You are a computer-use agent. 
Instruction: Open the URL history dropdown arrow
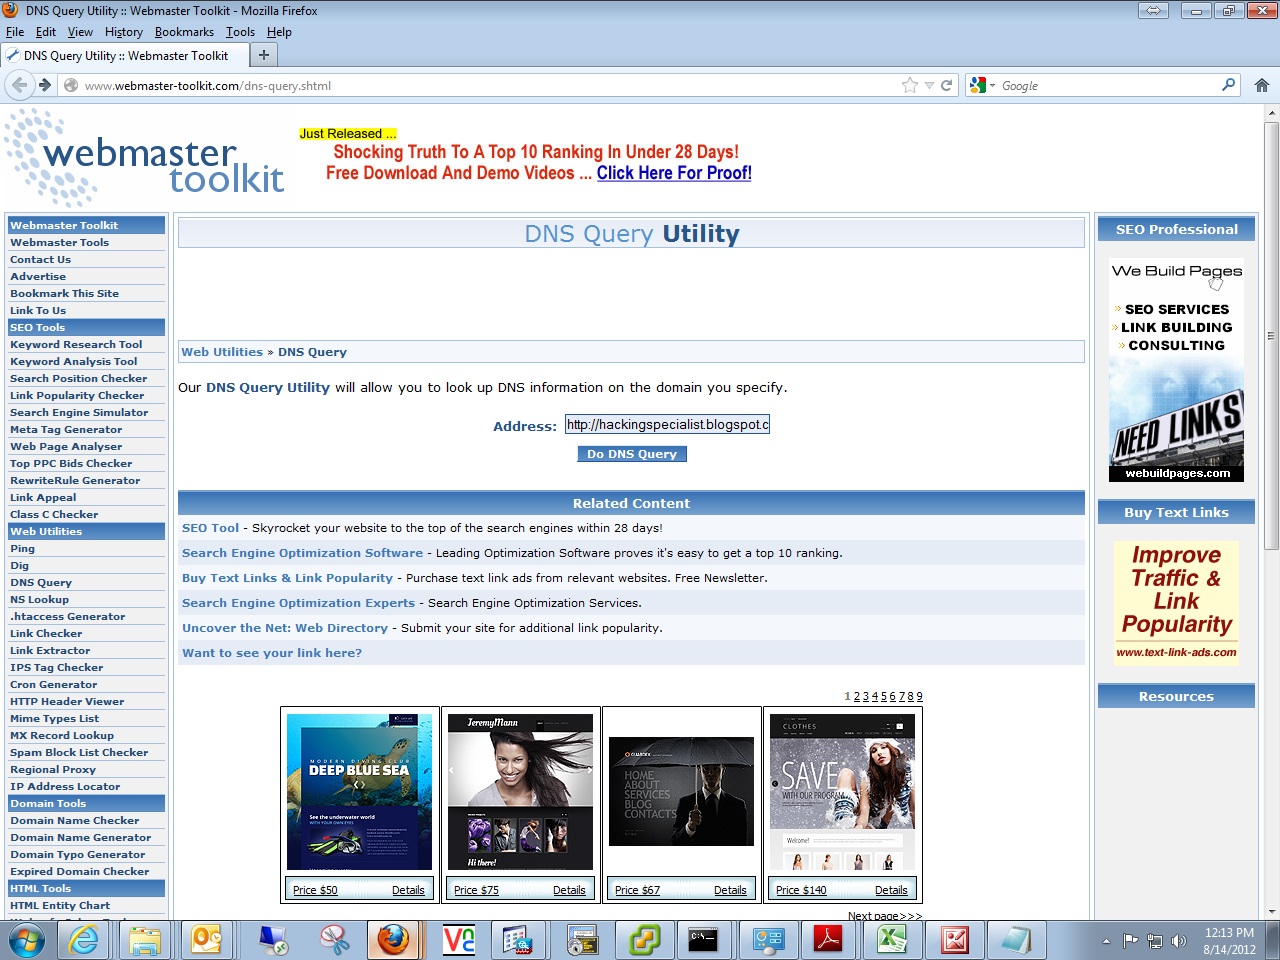click(x=929, y=85)
